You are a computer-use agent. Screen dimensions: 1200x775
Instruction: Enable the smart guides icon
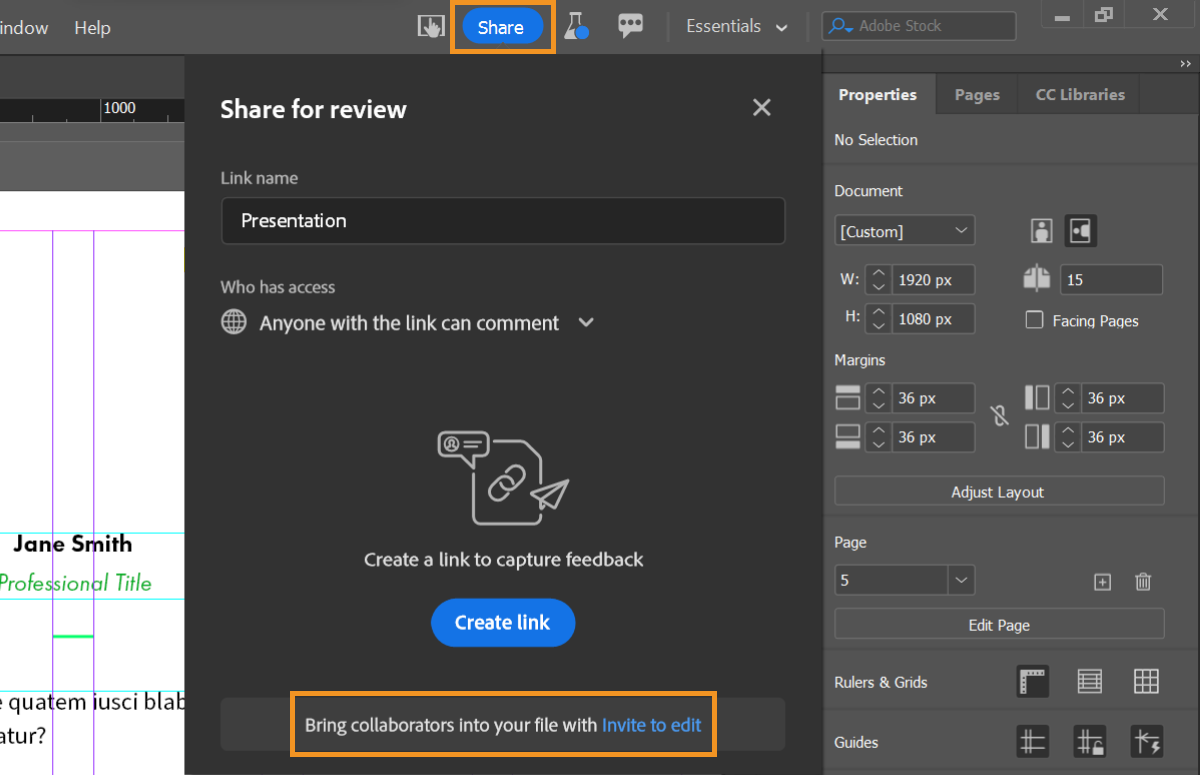click(x=1147, y=742)
